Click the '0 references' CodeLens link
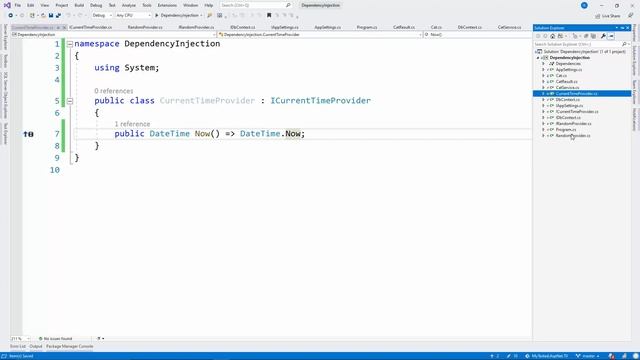640x360 pixels. pos(113,91)
